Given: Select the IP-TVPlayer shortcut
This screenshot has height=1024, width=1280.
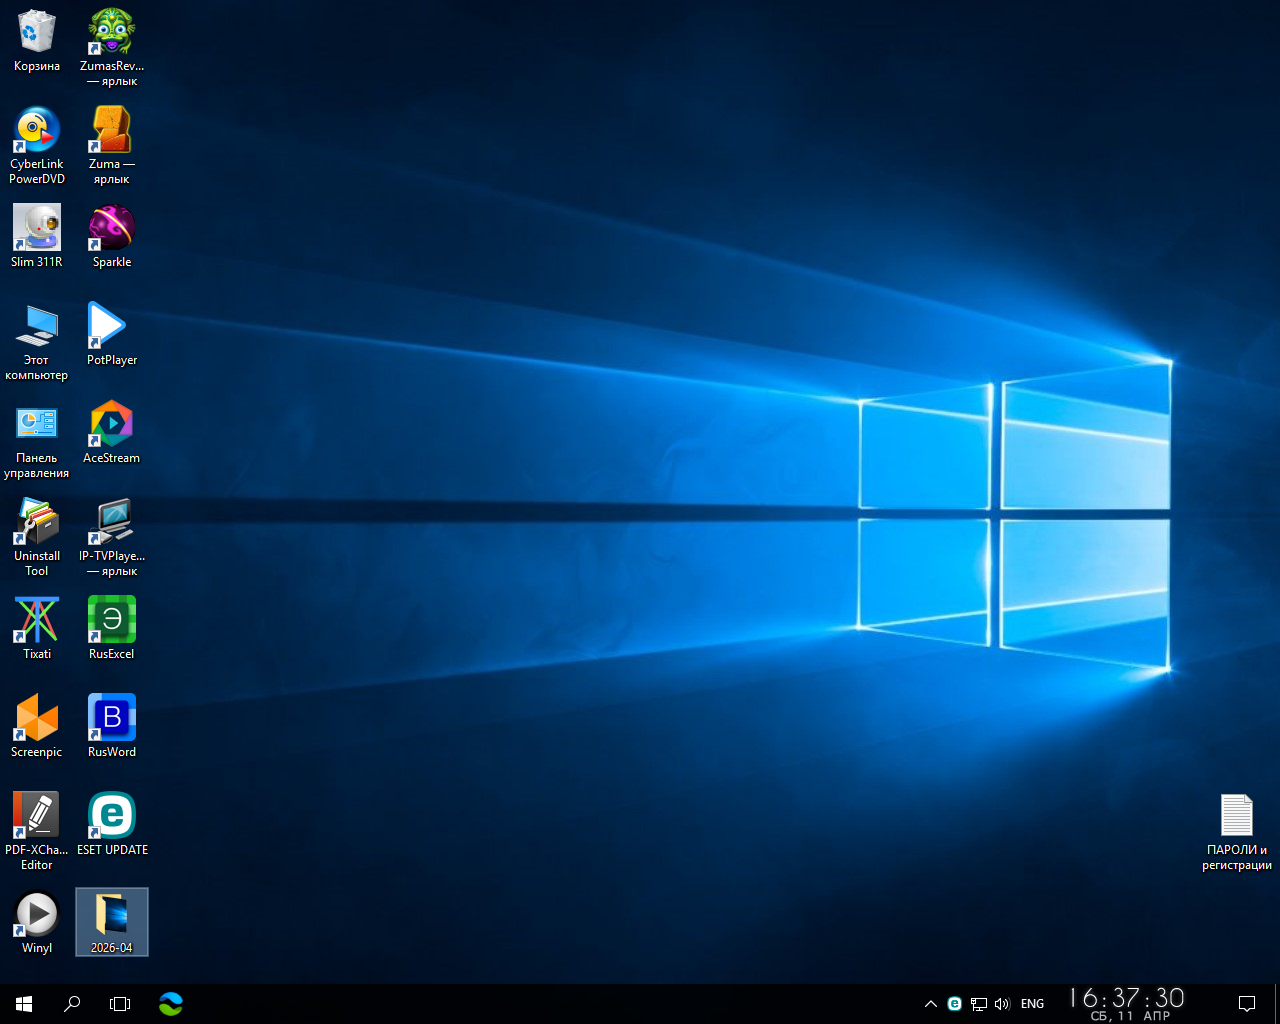Looking at the screenshot, I should click(112, 537).
